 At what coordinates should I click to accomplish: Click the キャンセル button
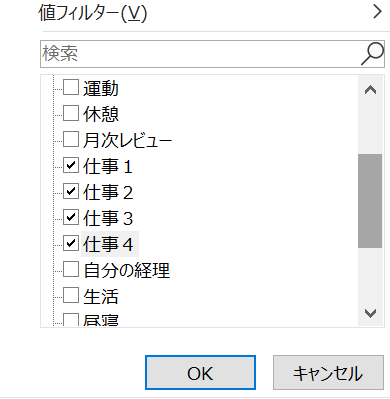click(328, 372)
